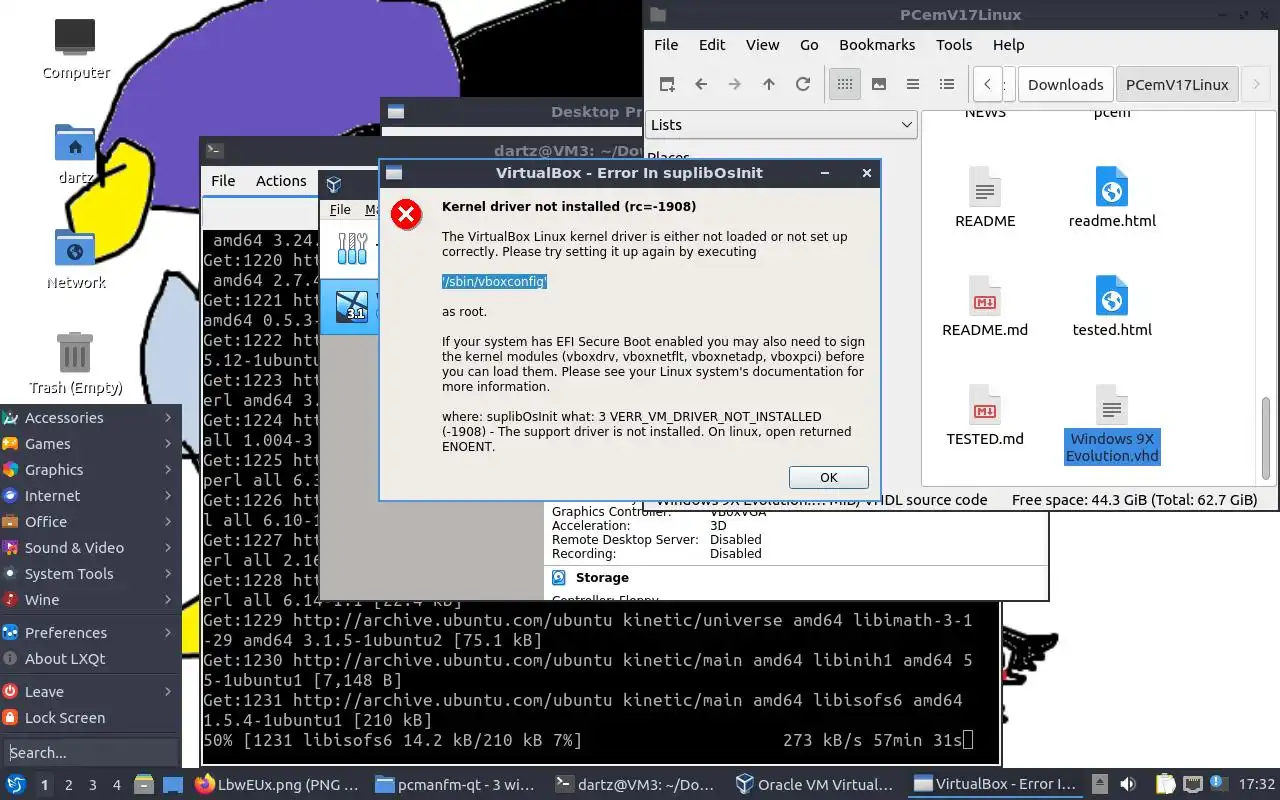The image size is (1280, 800).
Task: Go forward in the file manager toolbar
Action: [x=735, y=84]
